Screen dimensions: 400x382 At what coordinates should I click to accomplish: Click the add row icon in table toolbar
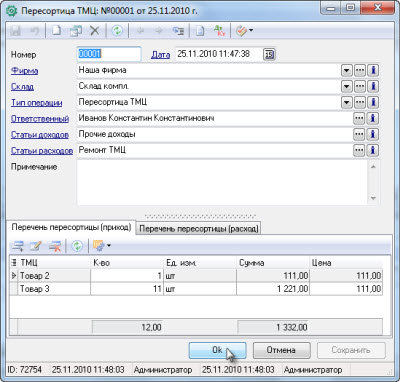pyautogui.click(x=18, y=246)
